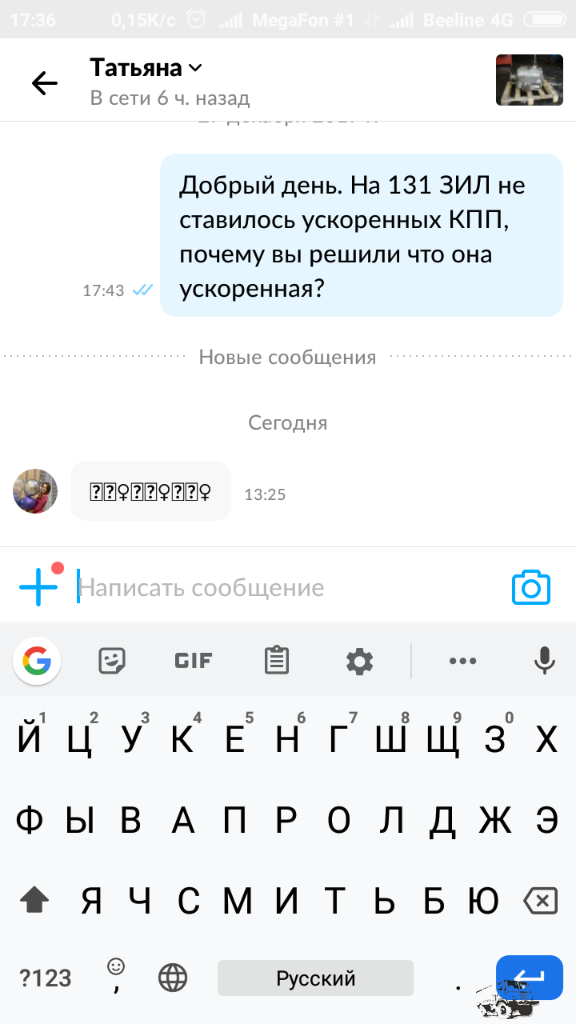The width and height of the screenshot is (576, 1024).
Task: Switch keyboard language with globe icon
Action: click(x=172, y=978)
